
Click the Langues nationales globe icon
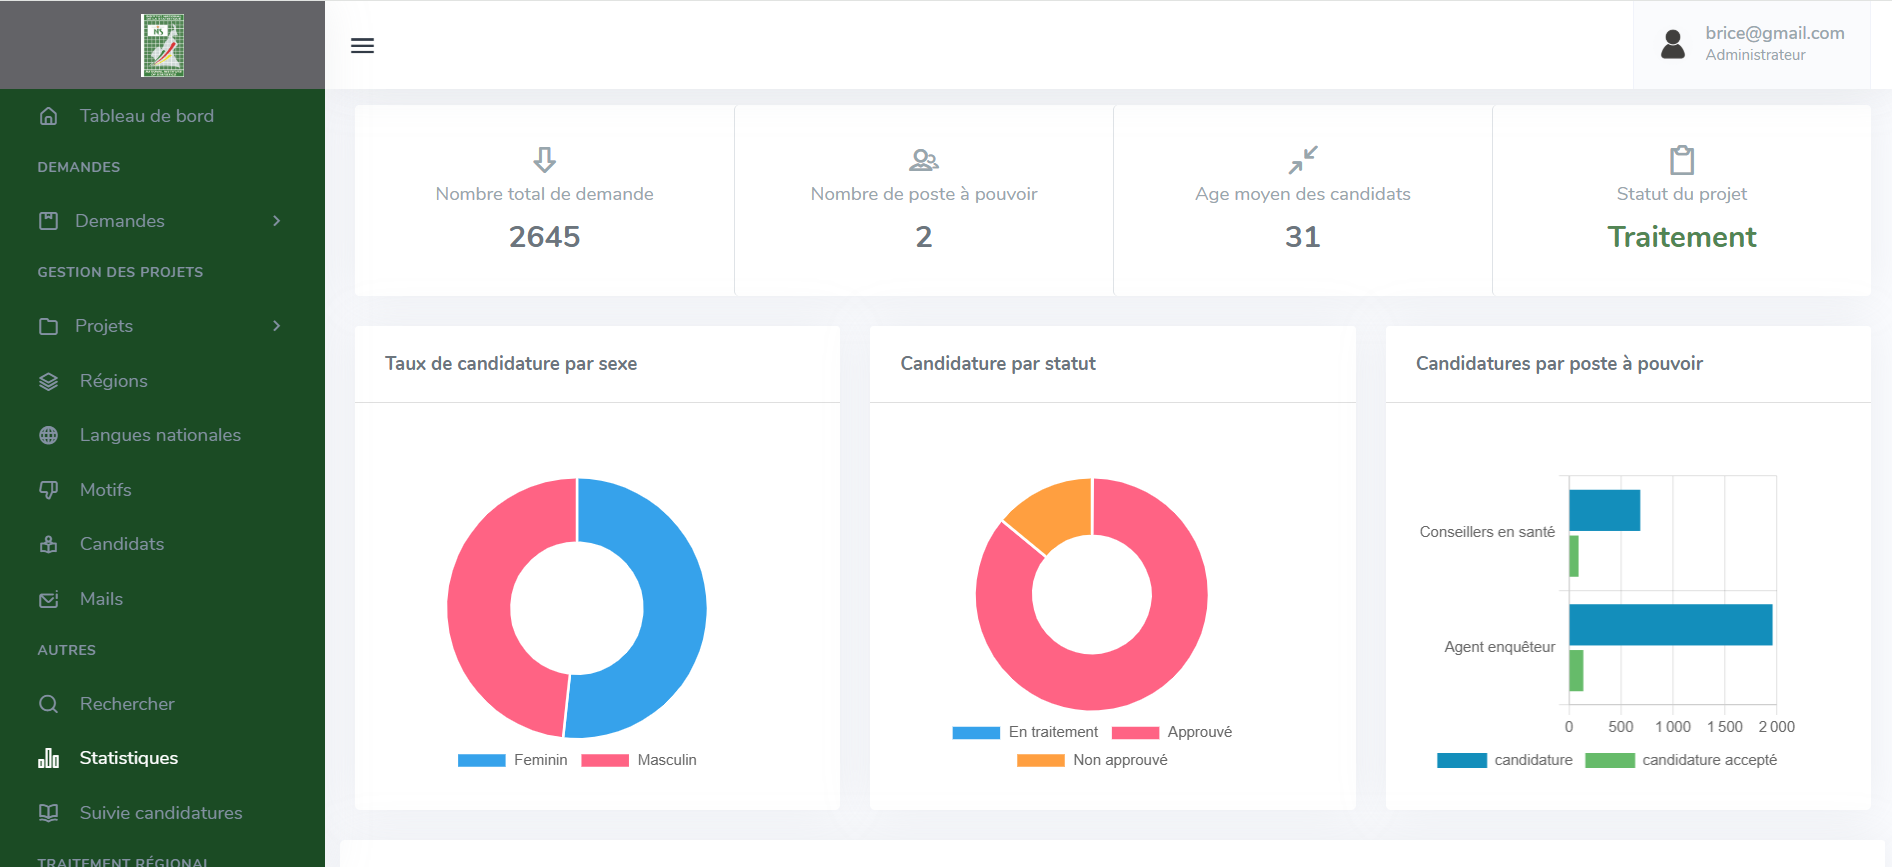click(x=48, y=435)
